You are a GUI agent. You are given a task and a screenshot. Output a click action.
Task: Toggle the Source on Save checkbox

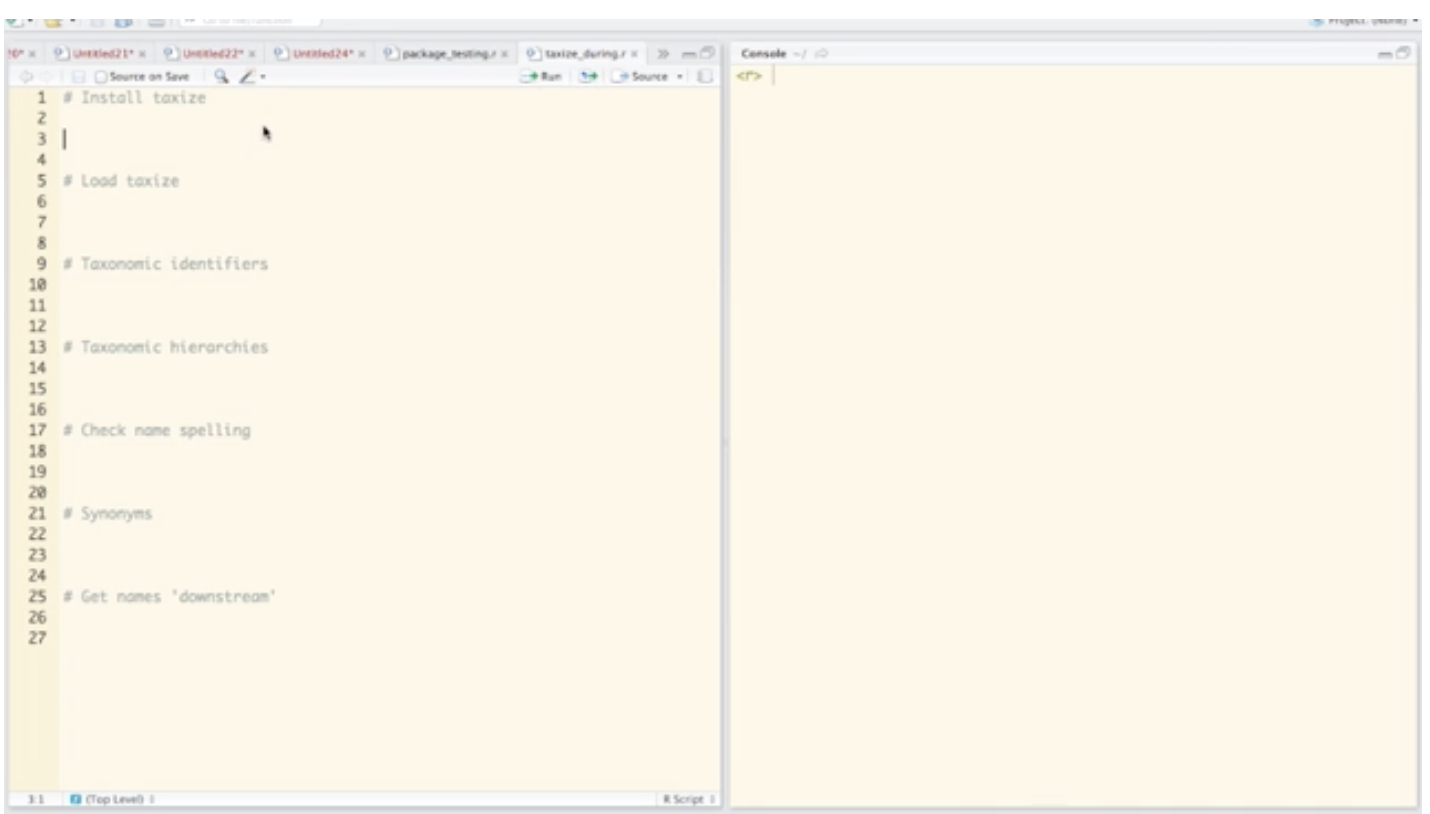point(100,76)
